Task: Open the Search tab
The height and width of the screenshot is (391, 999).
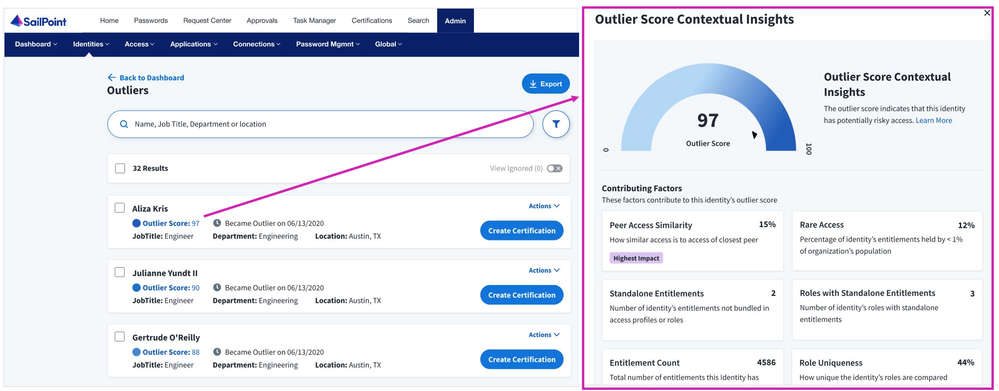Action: 418,20
